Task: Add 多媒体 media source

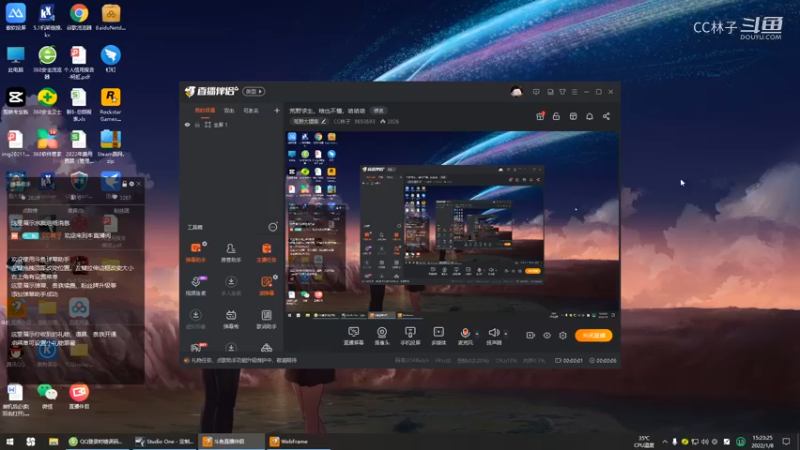Action: [x=438, y=336]
